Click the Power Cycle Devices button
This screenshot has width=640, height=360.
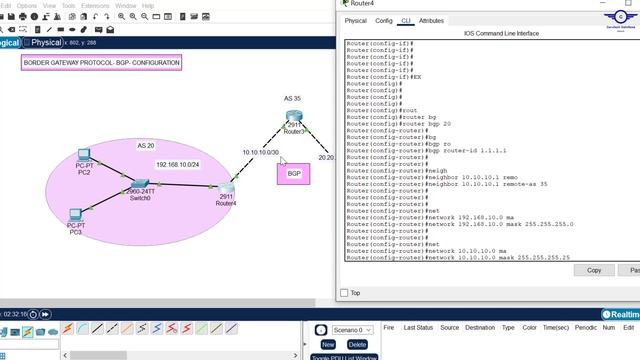(33, 314)
